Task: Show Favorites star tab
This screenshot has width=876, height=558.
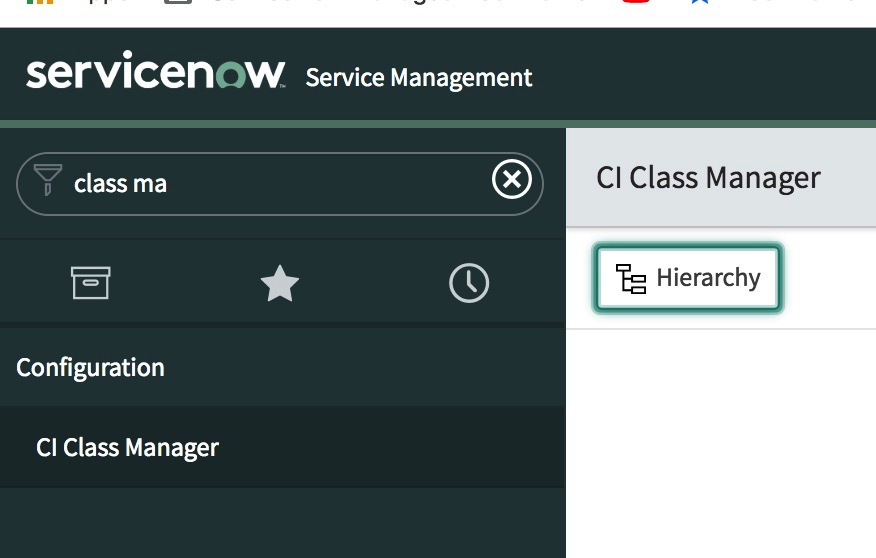Action: 279,283
